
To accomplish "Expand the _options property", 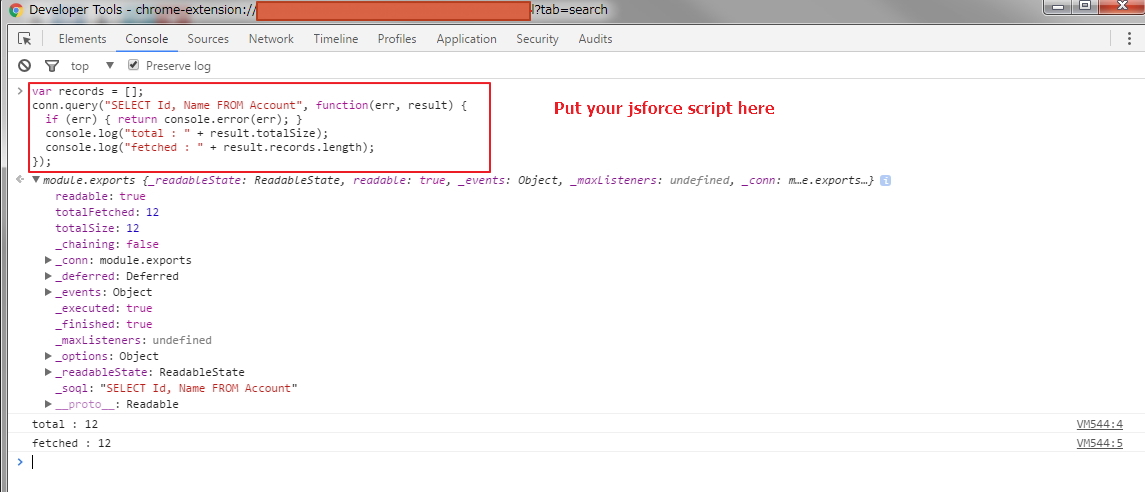I will click(x=48, y=356).
